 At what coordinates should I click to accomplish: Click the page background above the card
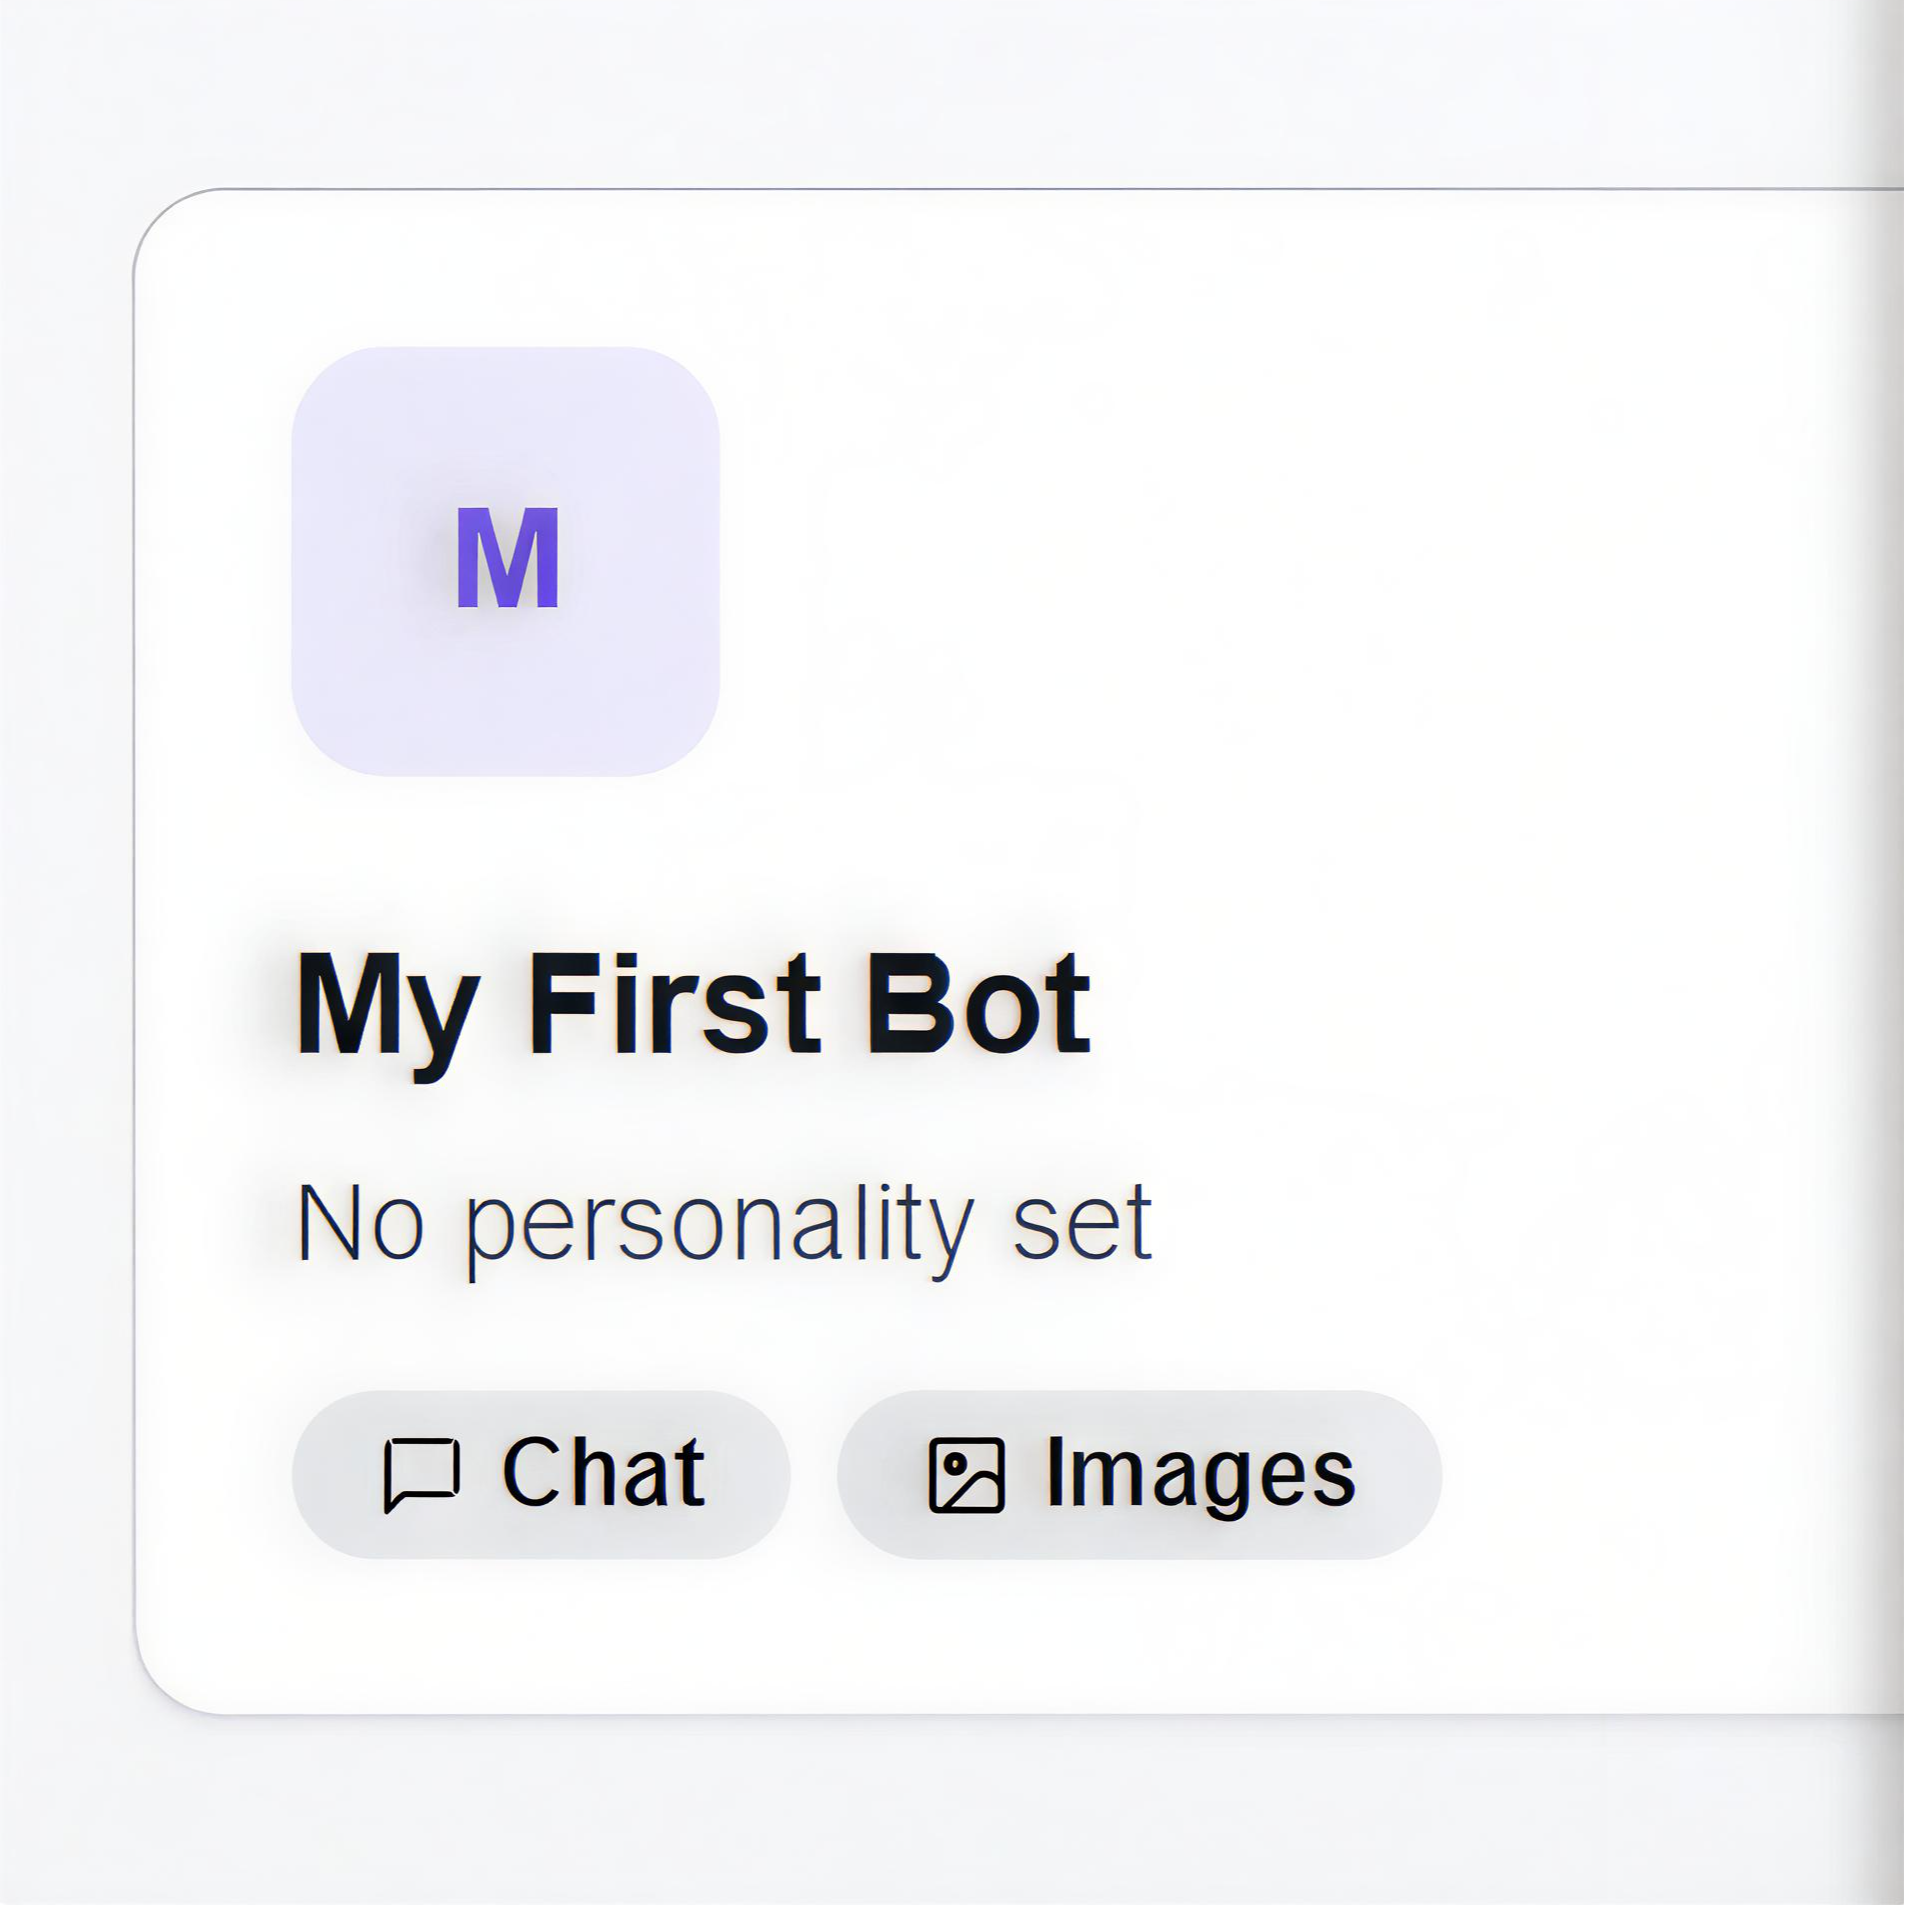tap(900, 90)
